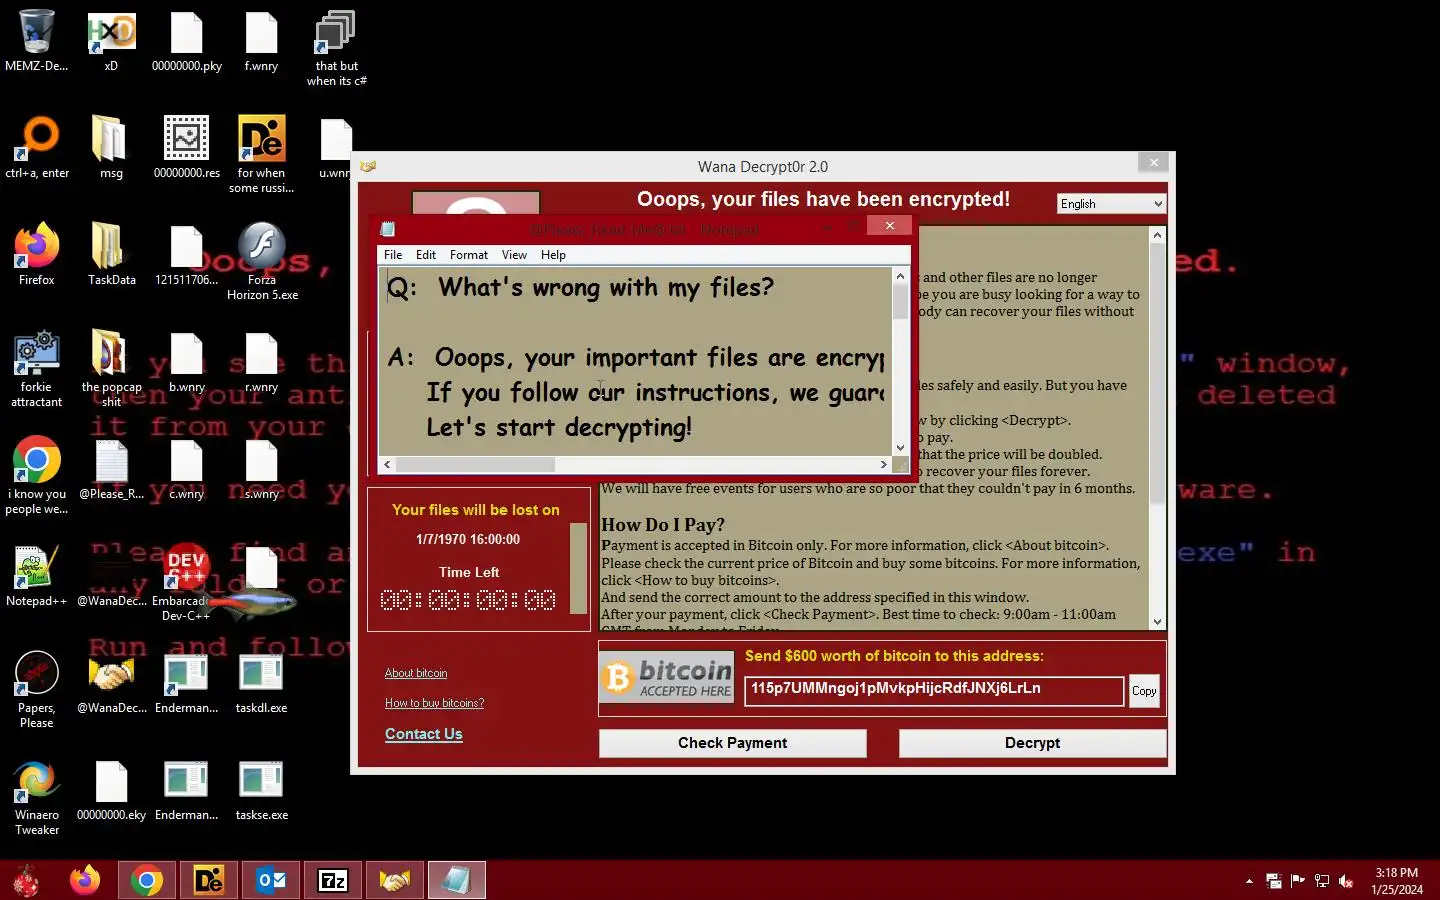Launch the Embarcadero Dev-C++ desktop shortcut
The image size is (1440, 900).
185,583
